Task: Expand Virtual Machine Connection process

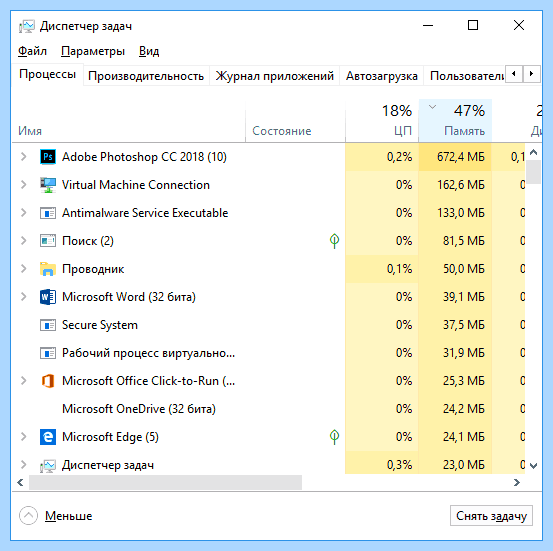Action: click(24, 185)
